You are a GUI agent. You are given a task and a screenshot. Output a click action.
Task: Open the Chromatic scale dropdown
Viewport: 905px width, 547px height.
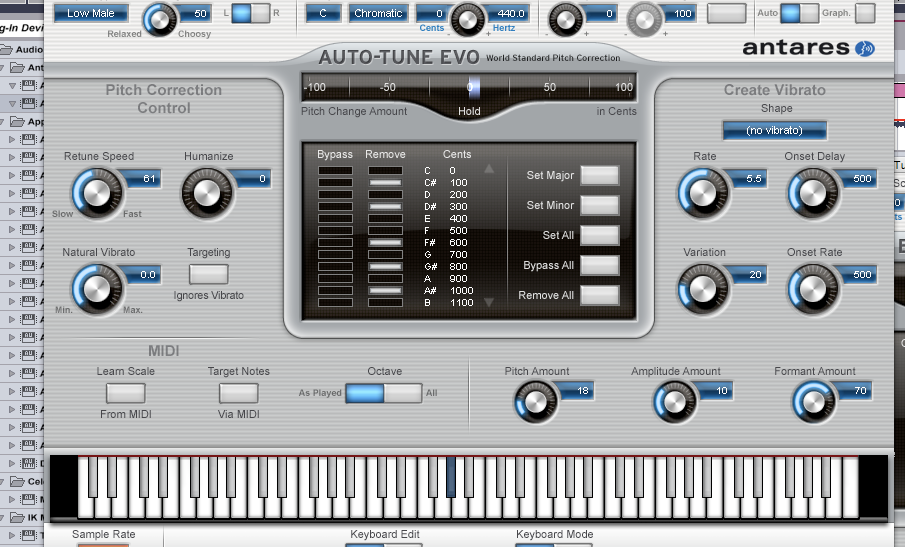pyautogui.click(x=378, y=13)
